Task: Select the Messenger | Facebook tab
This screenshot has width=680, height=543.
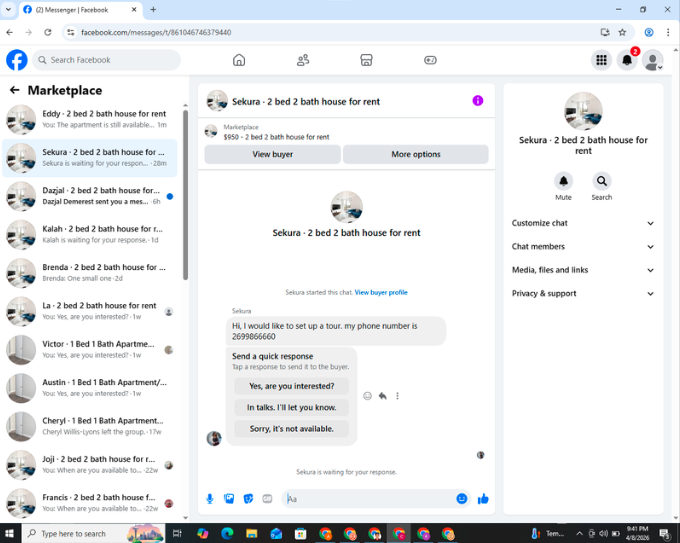Action: (81, 10)
